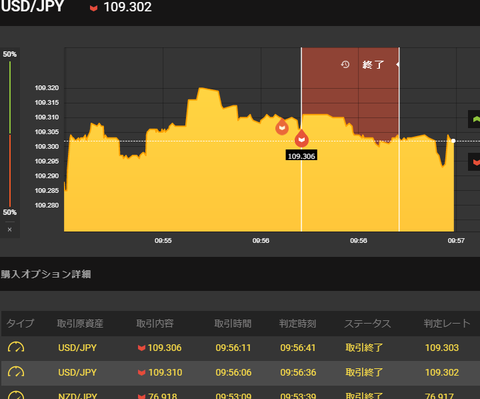Click the gauge icon in USD/JPY 109.310 row
Viewport: 480px width, 399px height.
[x=16, y=372]
